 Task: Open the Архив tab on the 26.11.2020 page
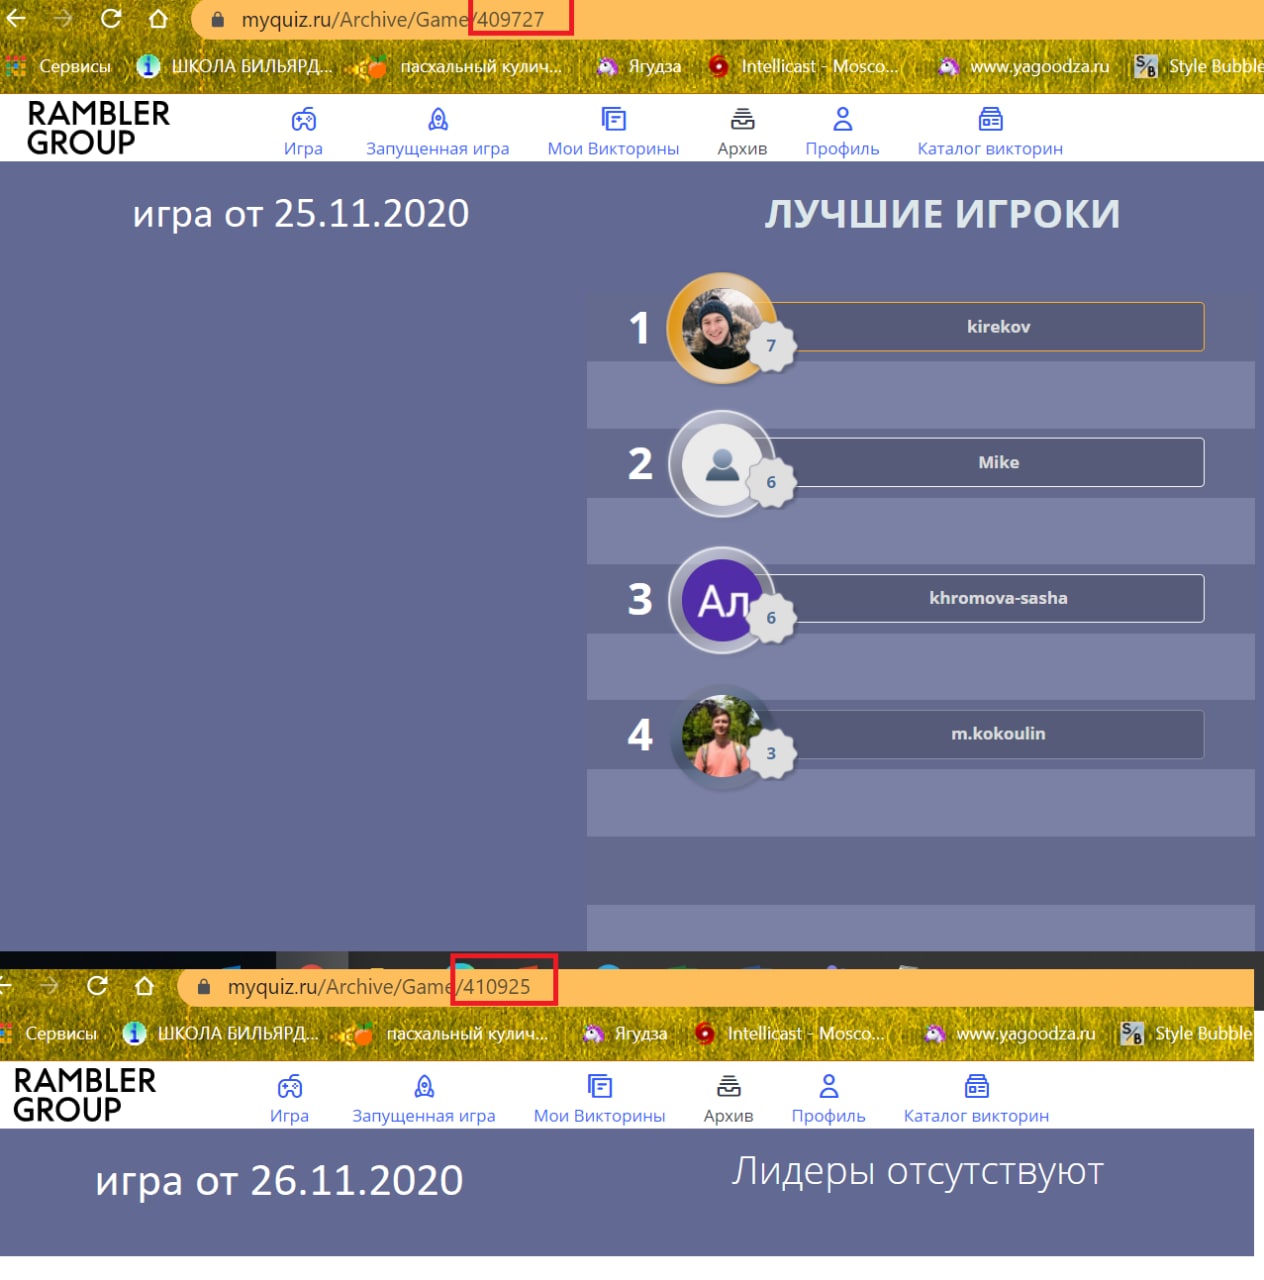[728, 1100]
